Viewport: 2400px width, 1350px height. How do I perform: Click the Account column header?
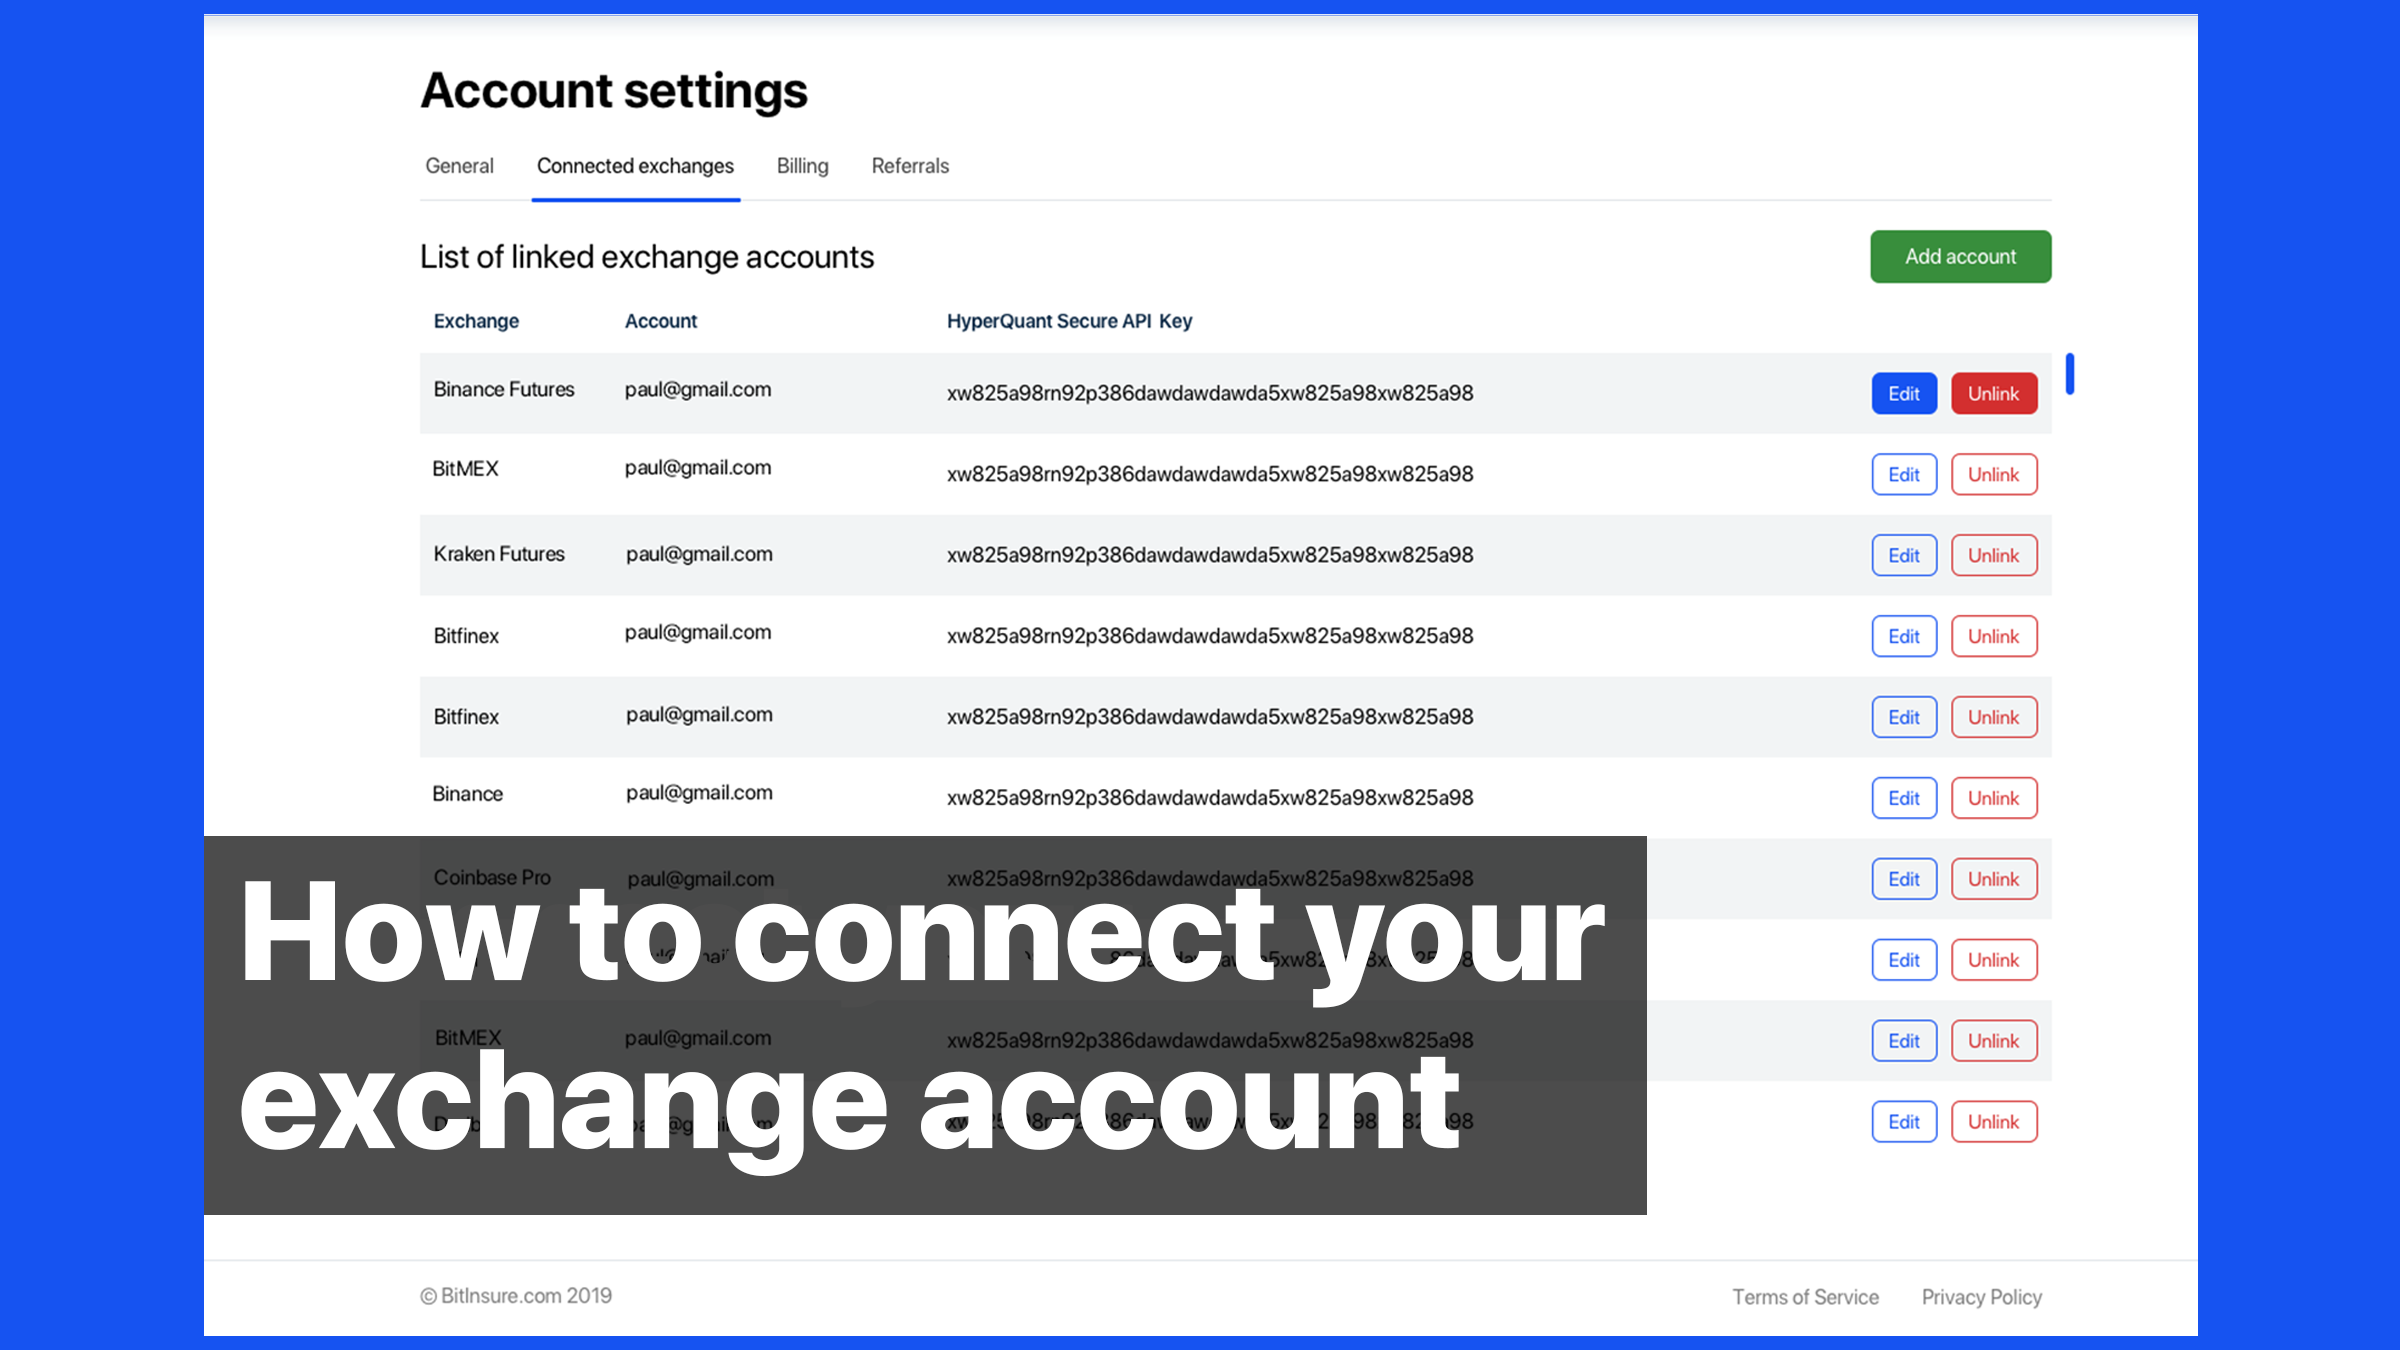661,321
